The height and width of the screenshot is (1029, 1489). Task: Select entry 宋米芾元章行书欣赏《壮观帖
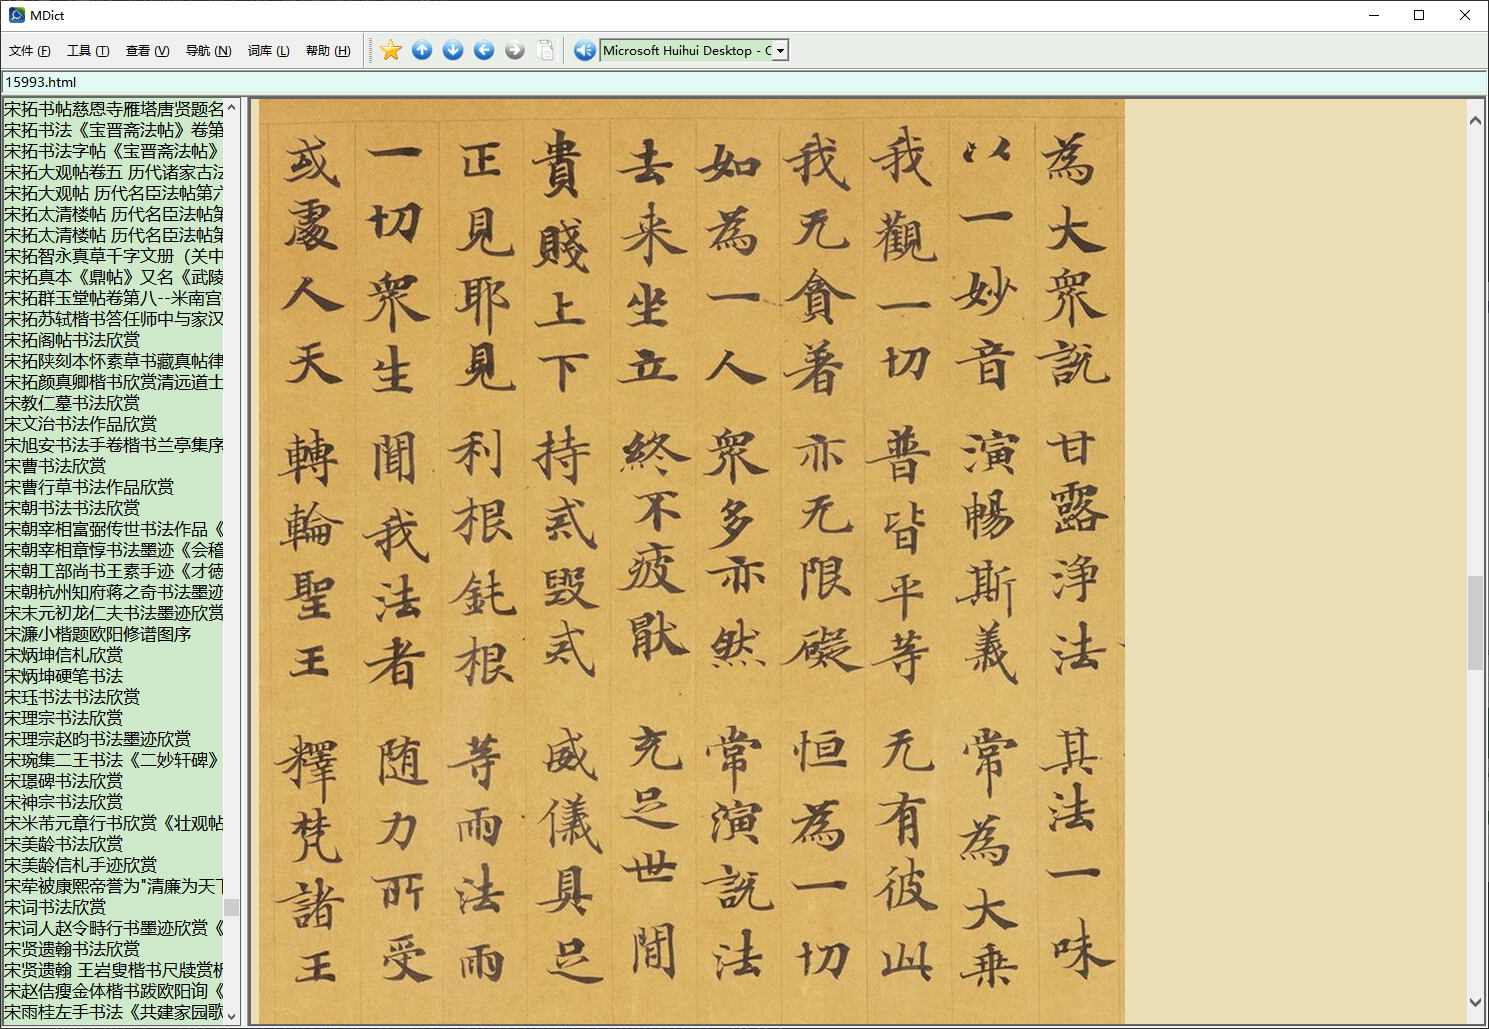[113, 823]
